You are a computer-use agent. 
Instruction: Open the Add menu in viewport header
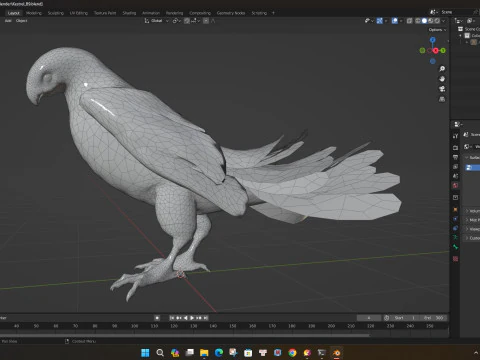(8, 21)
